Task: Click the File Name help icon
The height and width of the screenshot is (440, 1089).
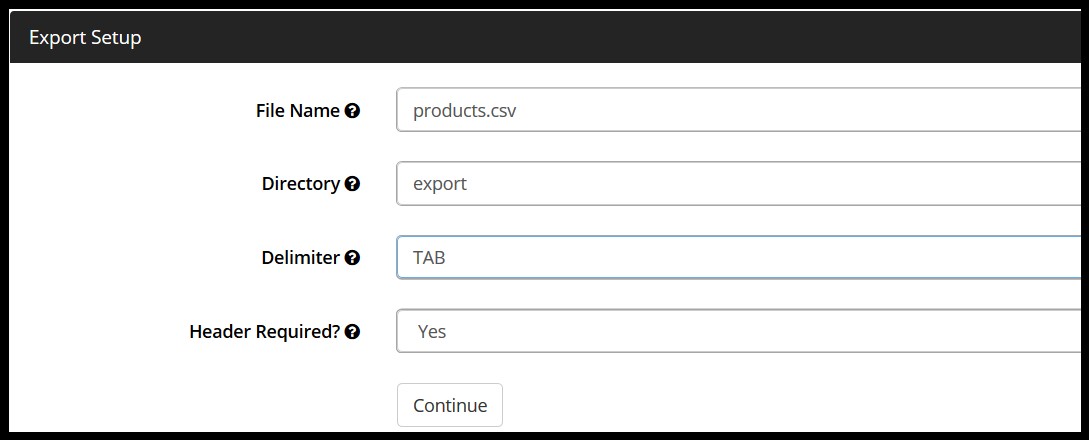Action: pyautogui.click(x=352, y=111)
